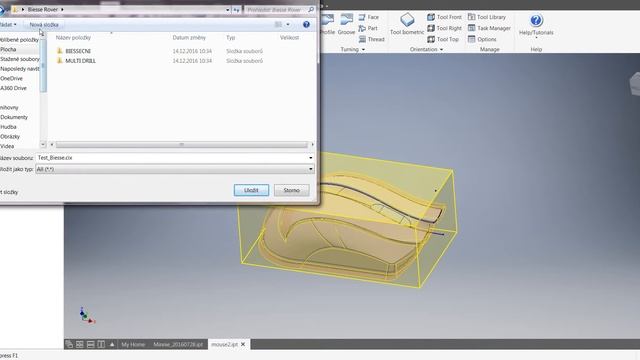Select the mouse2.ipt tab

pyautogui.click(x=224, y=344)
